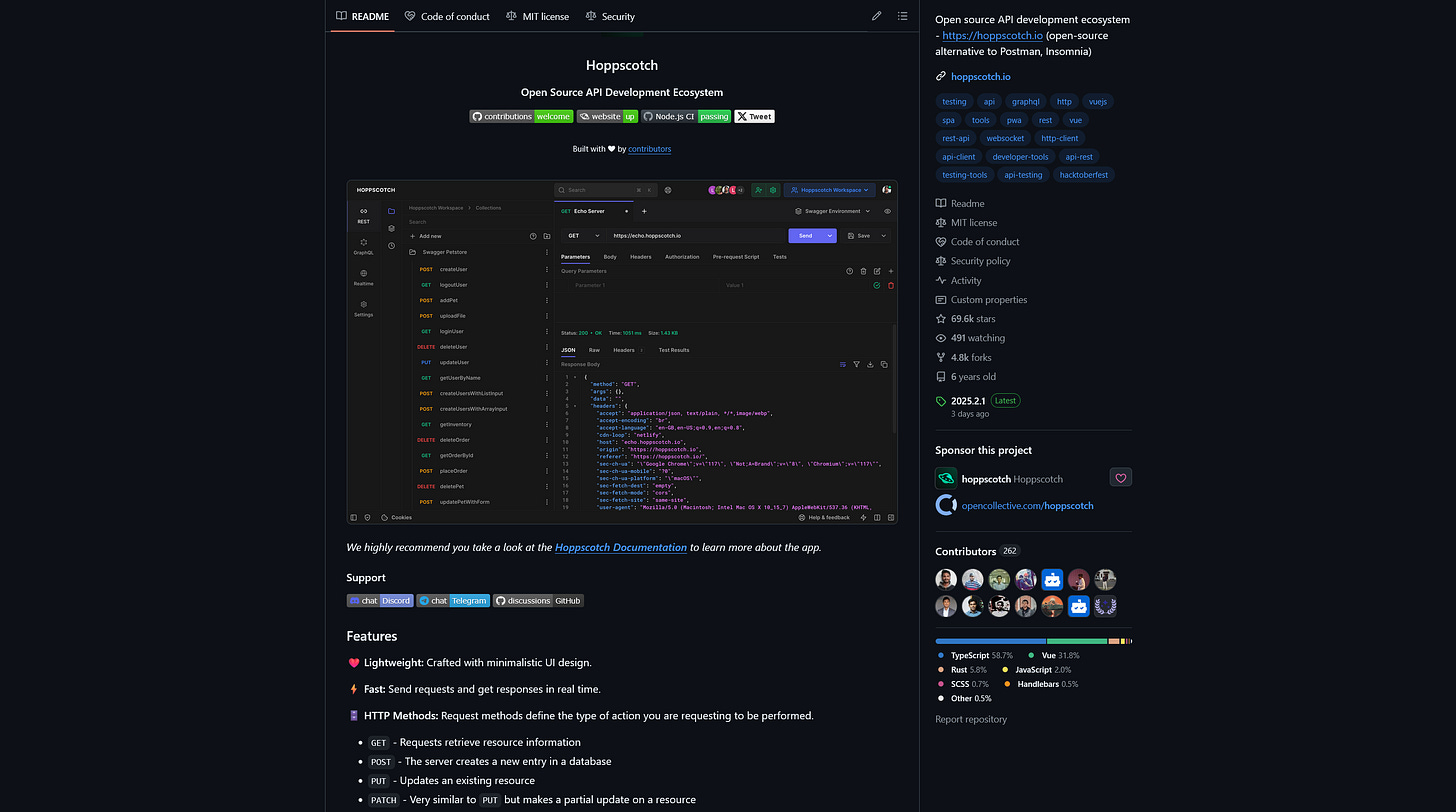The image size is (1456, 812).
Task: Click the TypeScript 58.7% language entry
Action: click(x=975, y=656)
